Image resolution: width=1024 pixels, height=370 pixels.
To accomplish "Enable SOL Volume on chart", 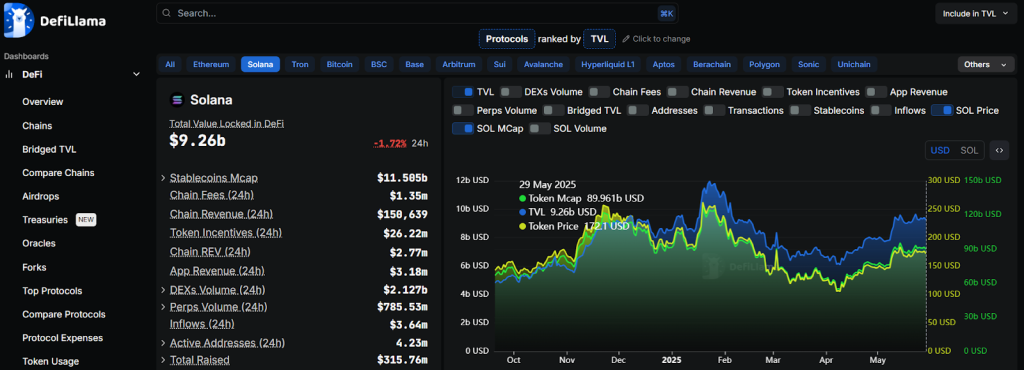I will pos(540,129).
